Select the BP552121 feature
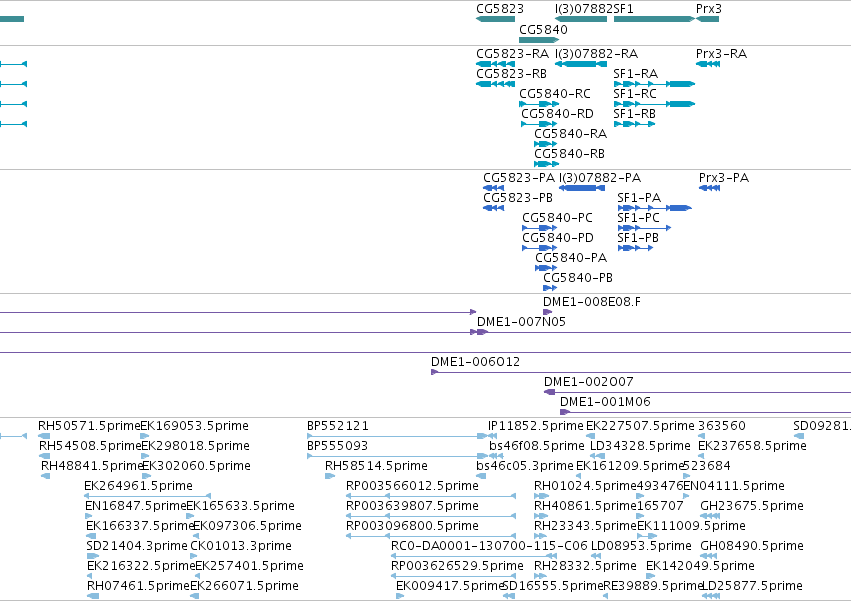Image resolution: width=851 pixels, height=601 pixels. click(397, 436)
